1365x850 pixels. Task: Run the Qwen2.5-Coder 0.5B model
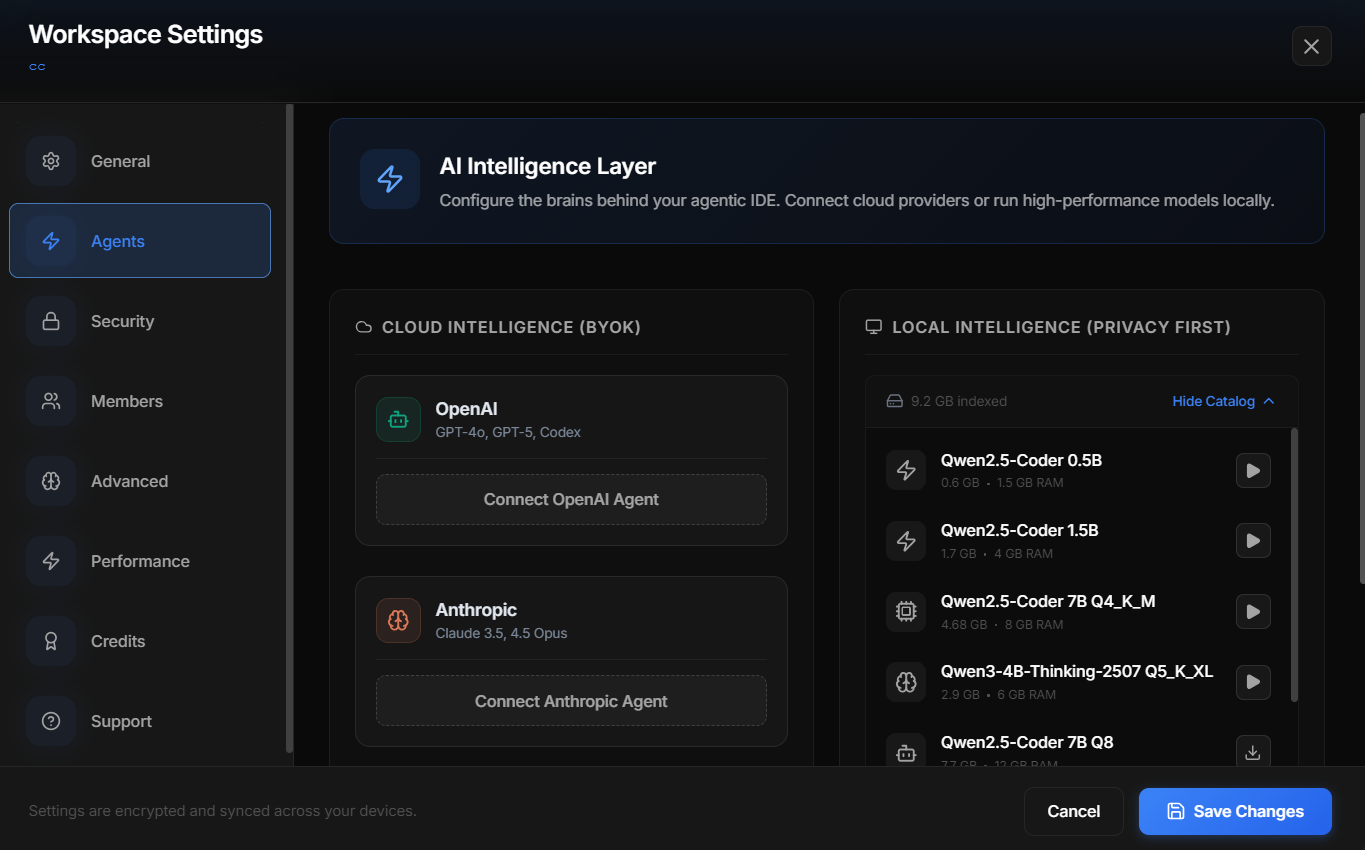point(1253,470)
